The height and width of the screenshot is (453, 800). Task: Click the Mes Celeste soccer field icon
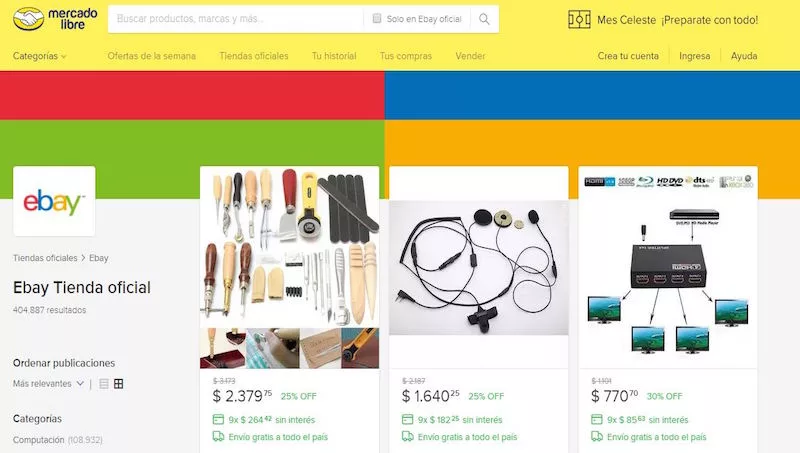pos(579,19)
